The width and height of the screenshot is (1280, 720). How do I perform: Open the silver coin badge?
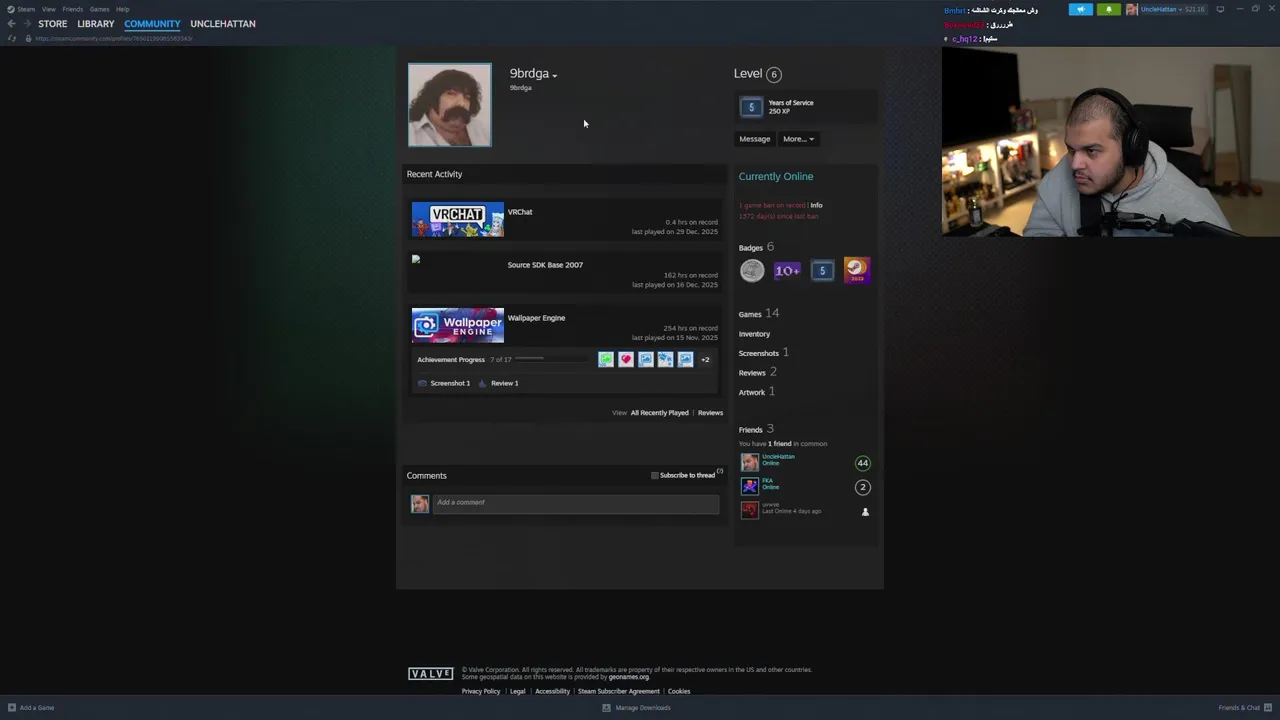pyautogui.click(x=752, y=270)
